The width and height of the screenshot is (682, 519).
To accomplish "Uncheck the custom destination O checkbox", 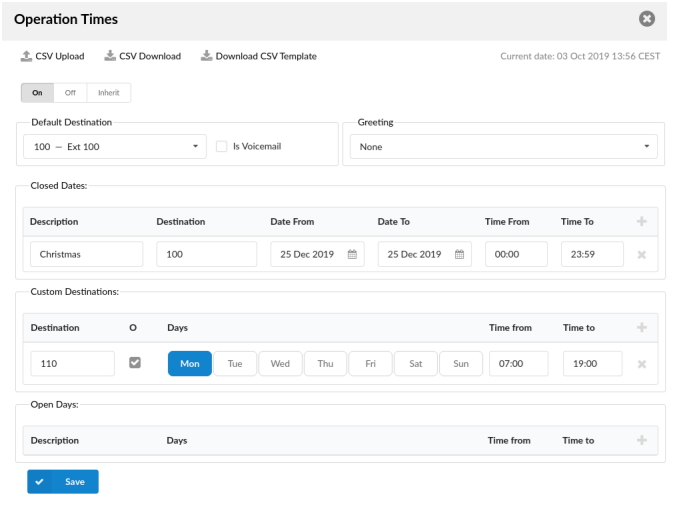I will point(135,363).
